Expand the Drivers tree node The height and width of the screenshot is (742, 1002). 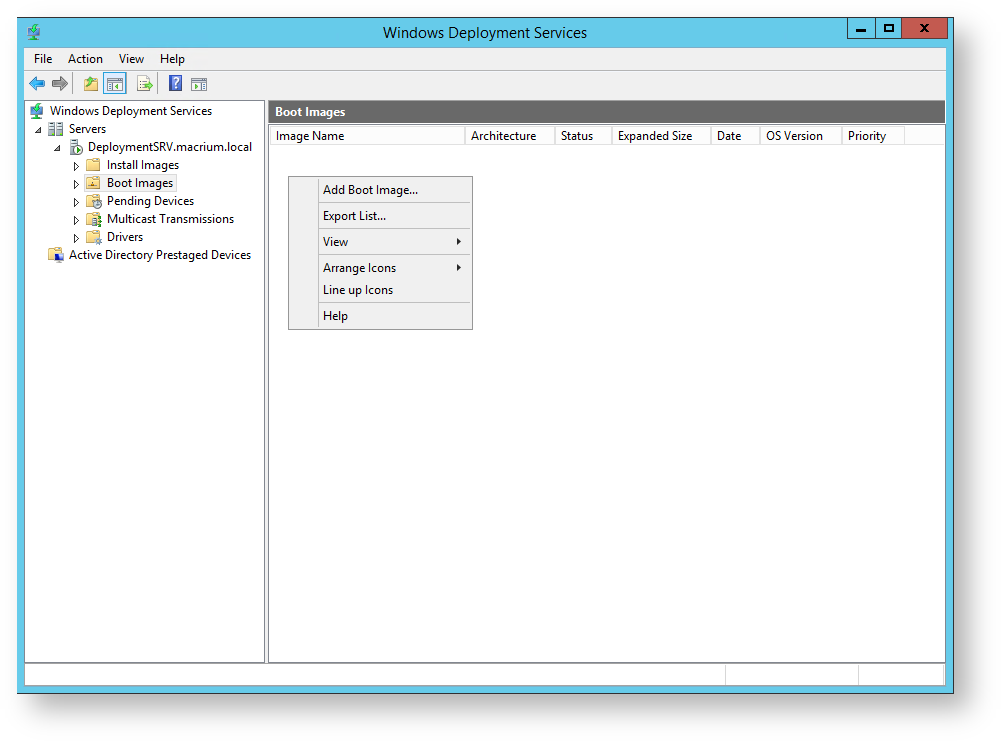click(76, 238)
